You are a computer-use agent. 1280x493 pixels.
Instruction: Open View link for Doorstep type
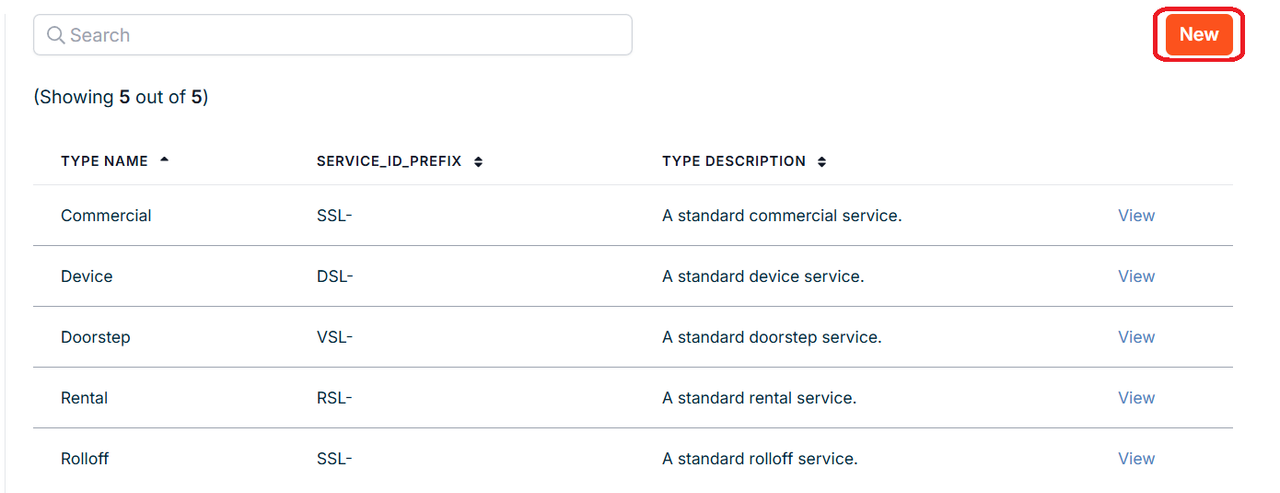point(1136,337)
